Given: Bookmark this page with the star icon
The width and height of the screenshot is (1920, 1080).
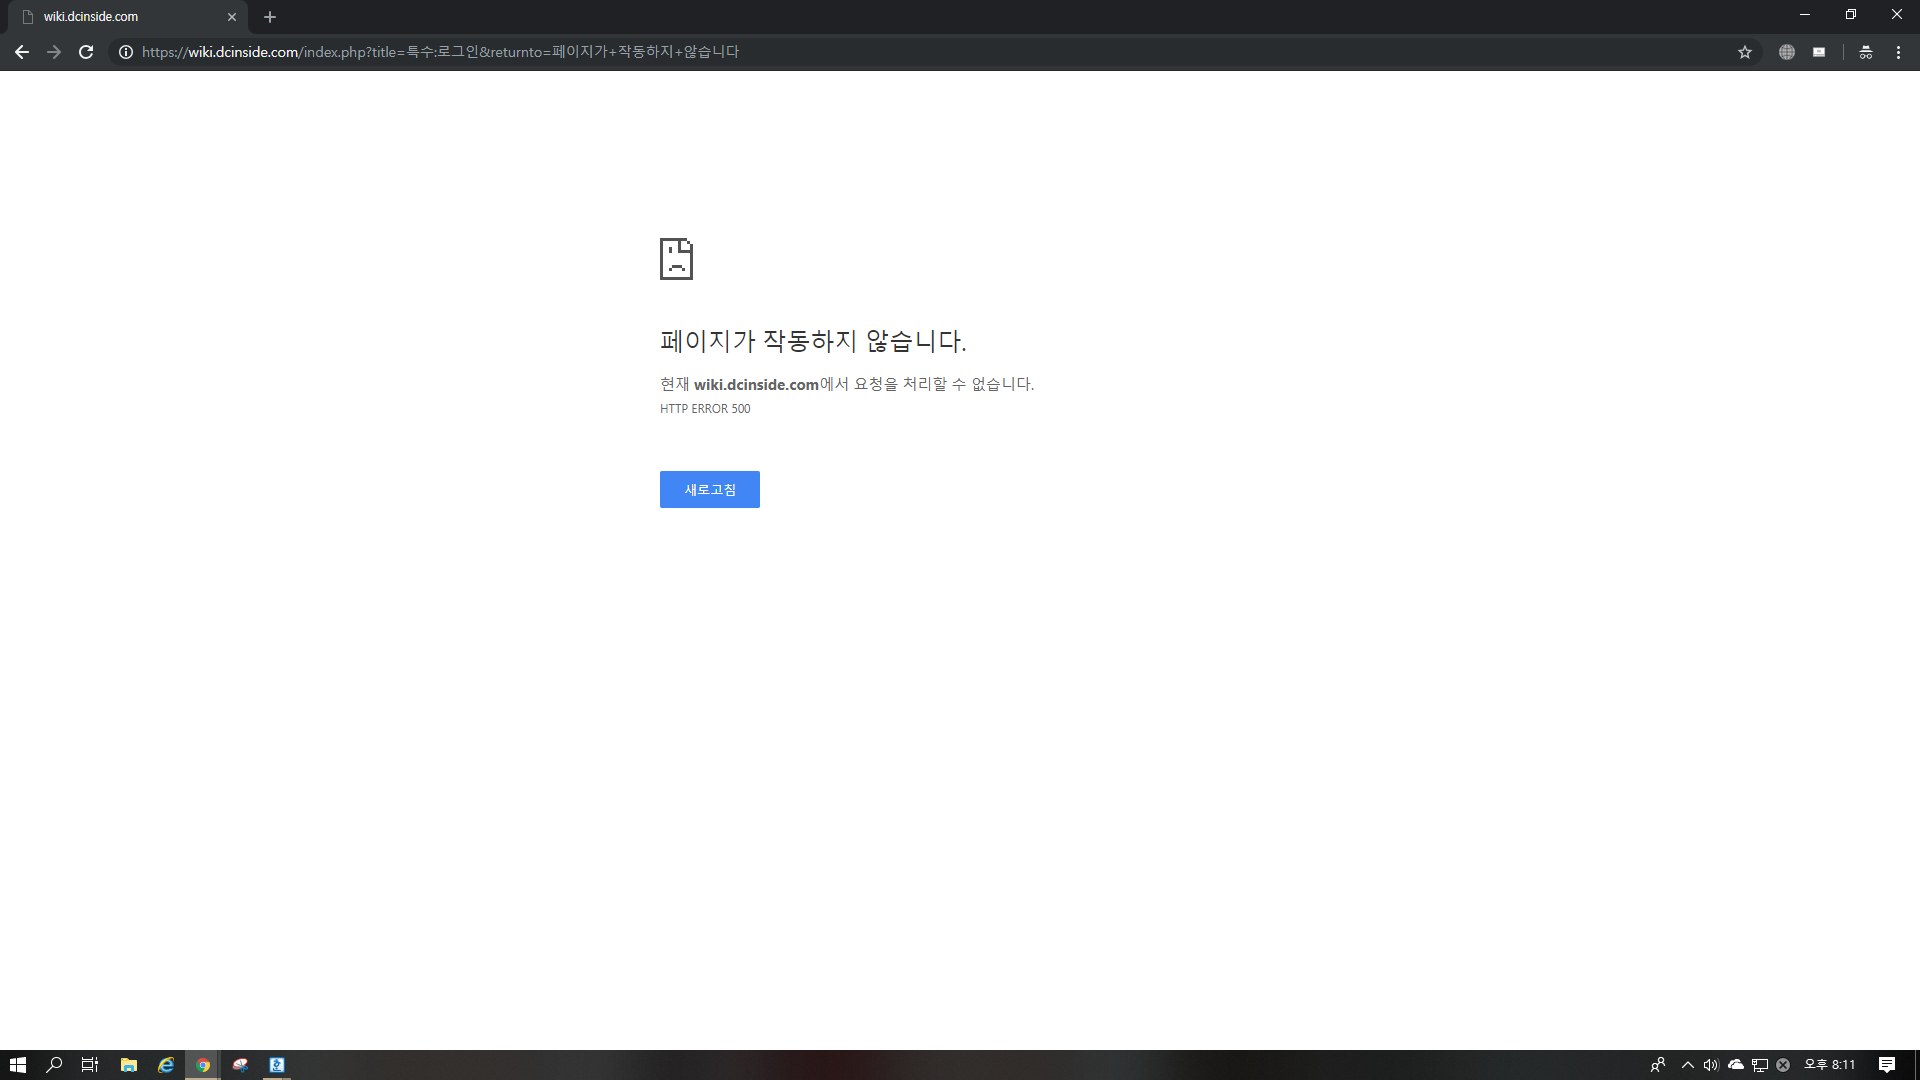Looking at the screenshot, I should 1745,52.
